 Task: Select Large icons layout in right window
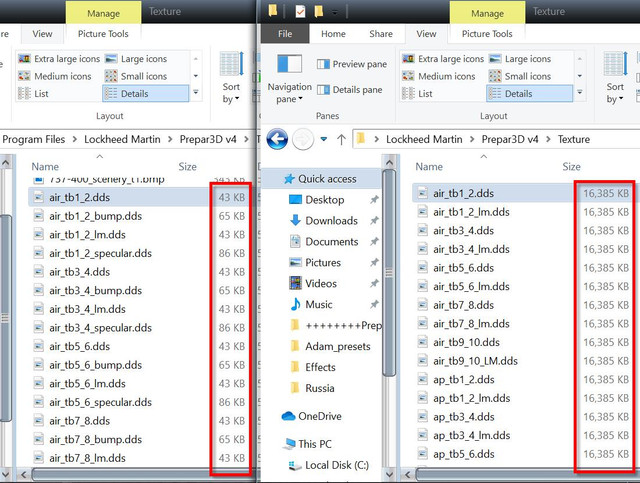point(520,59)
